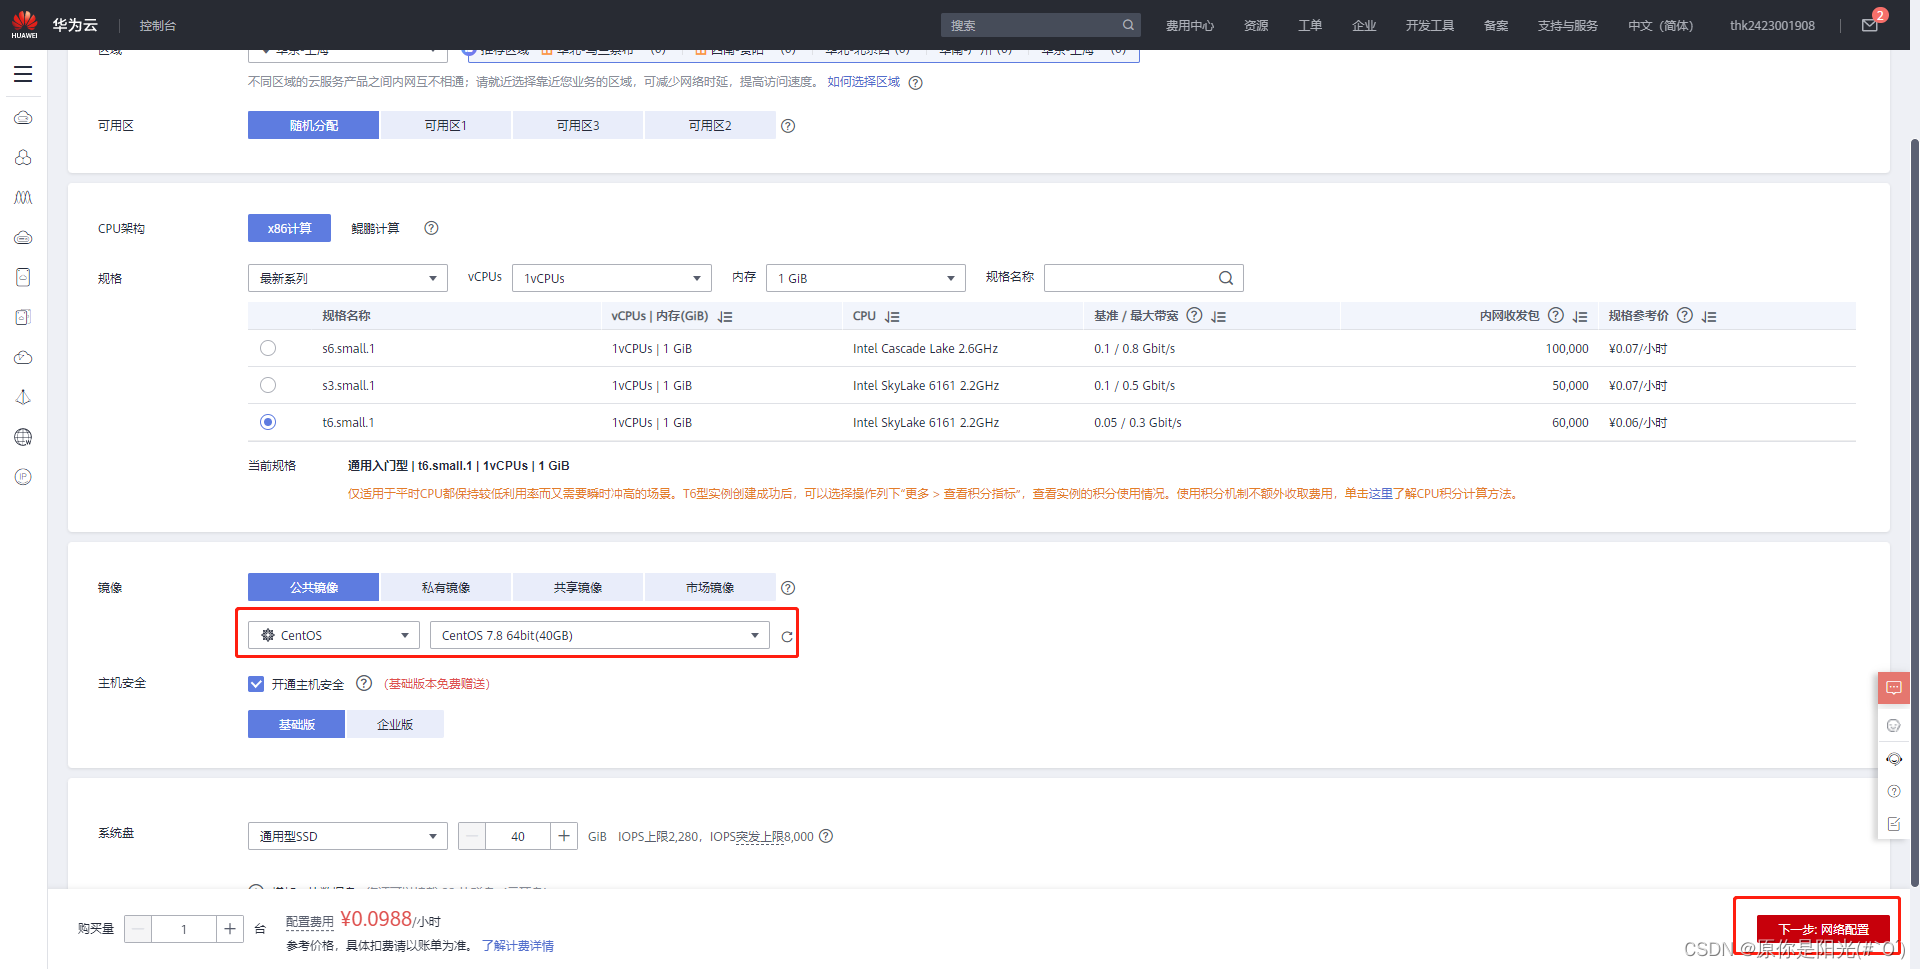Open the 中文 (简体) language menu
Viewport: 1920px width, 969px height.
pos(1660,25)
